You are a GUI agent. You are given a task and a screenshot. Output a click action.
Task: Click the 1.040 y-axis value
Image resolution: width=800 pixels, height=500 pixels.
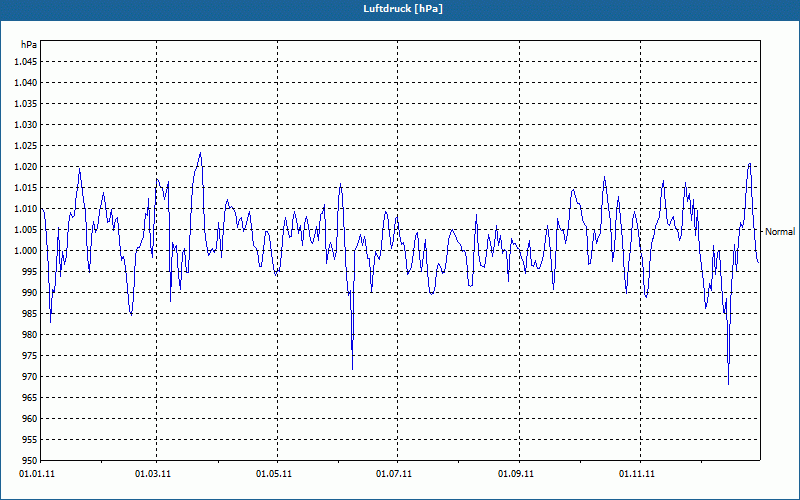click(26, 83)
